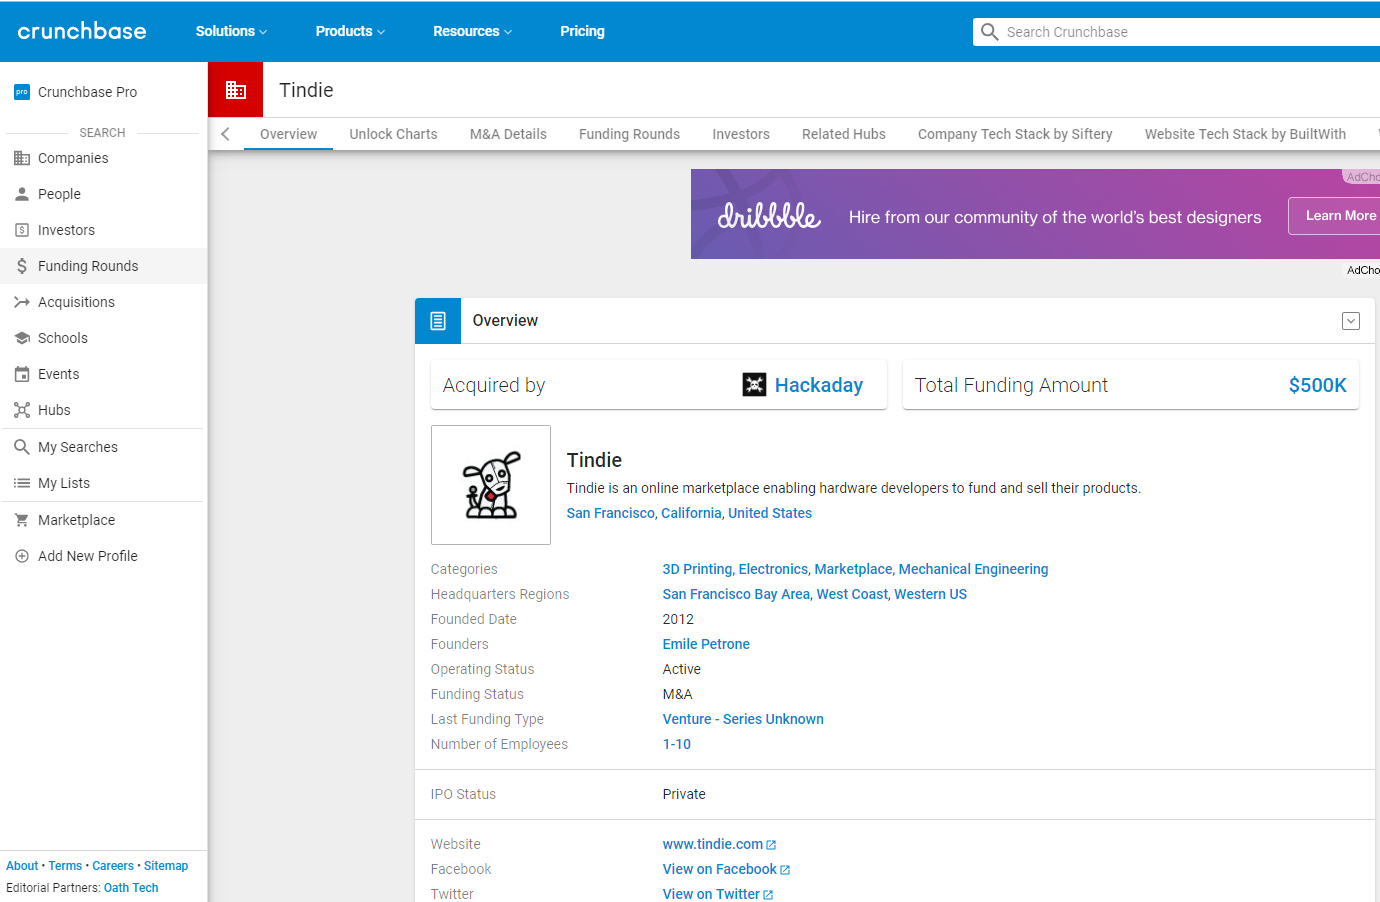
Task: Open the Resources dropdown menu
Action: (472, 31)
